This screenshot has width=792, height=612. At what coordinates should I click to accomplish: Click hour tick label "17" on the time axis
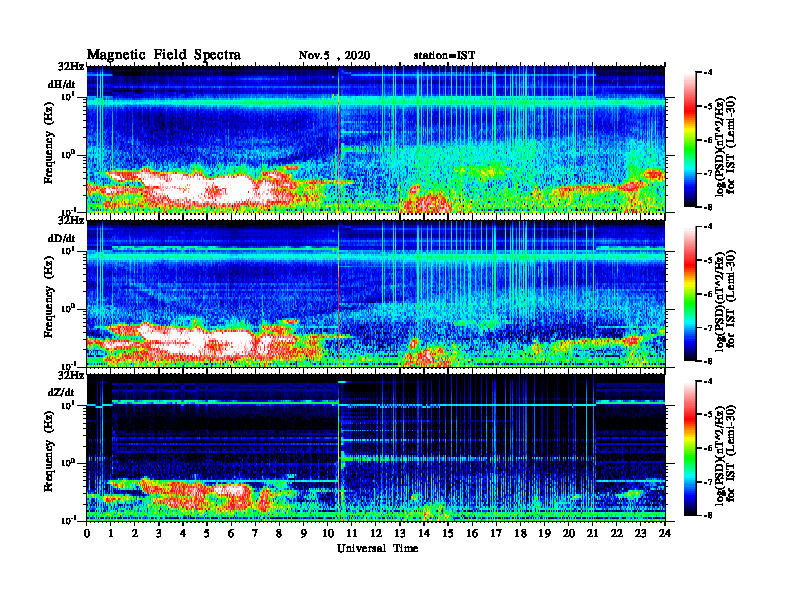tap(496, 533)
